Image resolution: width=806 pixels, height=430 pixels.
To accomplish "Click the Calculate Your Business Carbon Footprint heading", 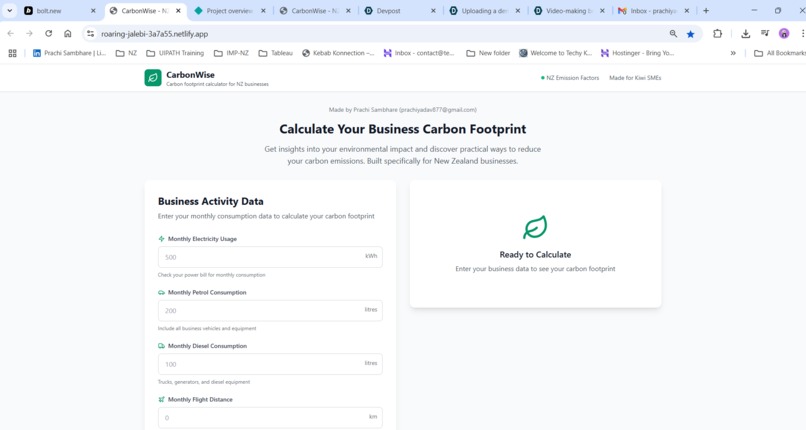I will [x=402, y=129].
